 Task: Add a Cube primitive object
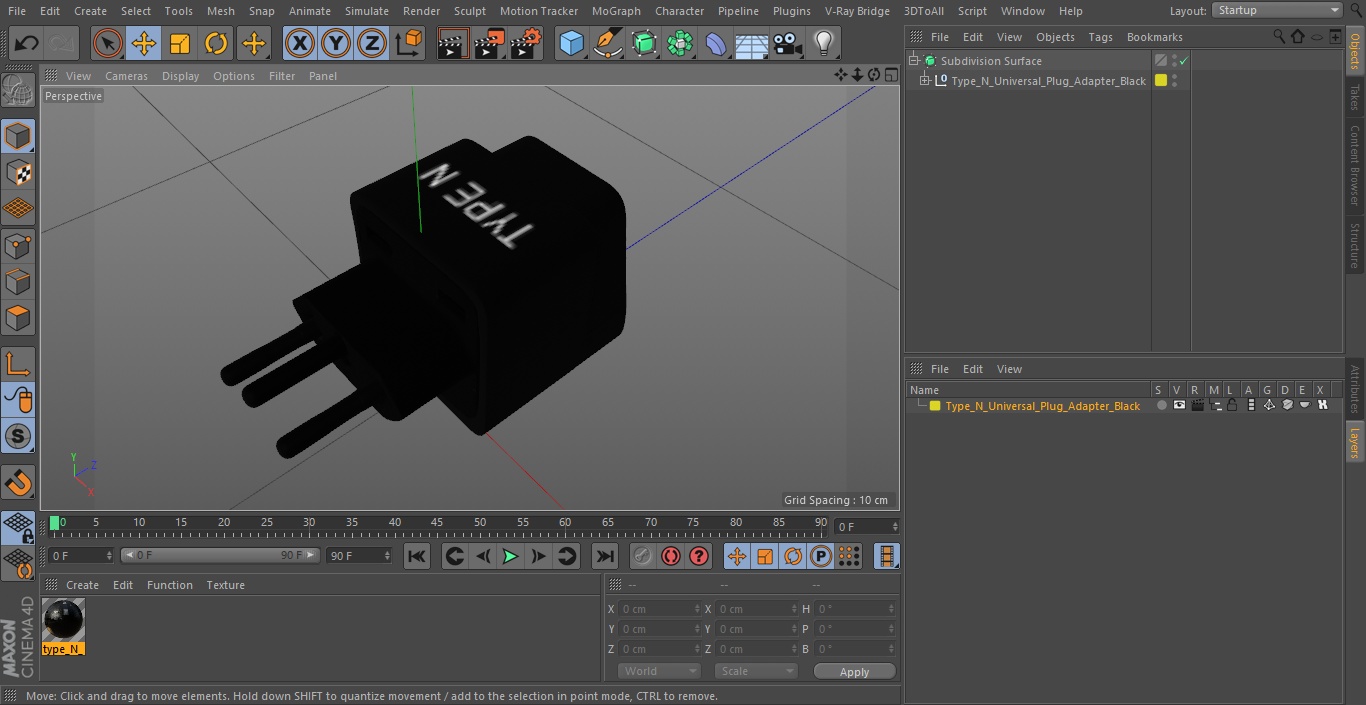click(571, 43)
